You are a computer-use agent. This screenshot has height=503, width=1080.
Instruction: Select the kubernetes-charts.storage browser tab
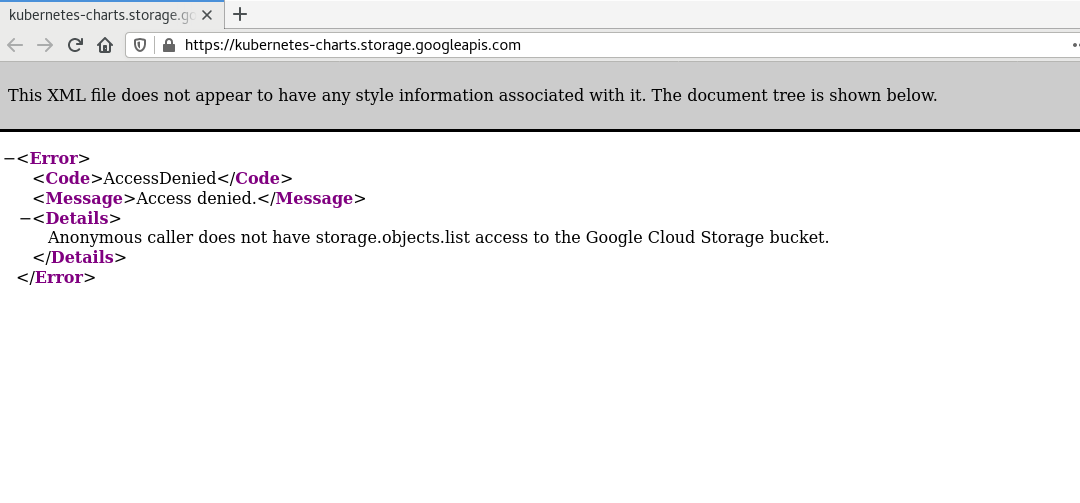tap(100, 14)
